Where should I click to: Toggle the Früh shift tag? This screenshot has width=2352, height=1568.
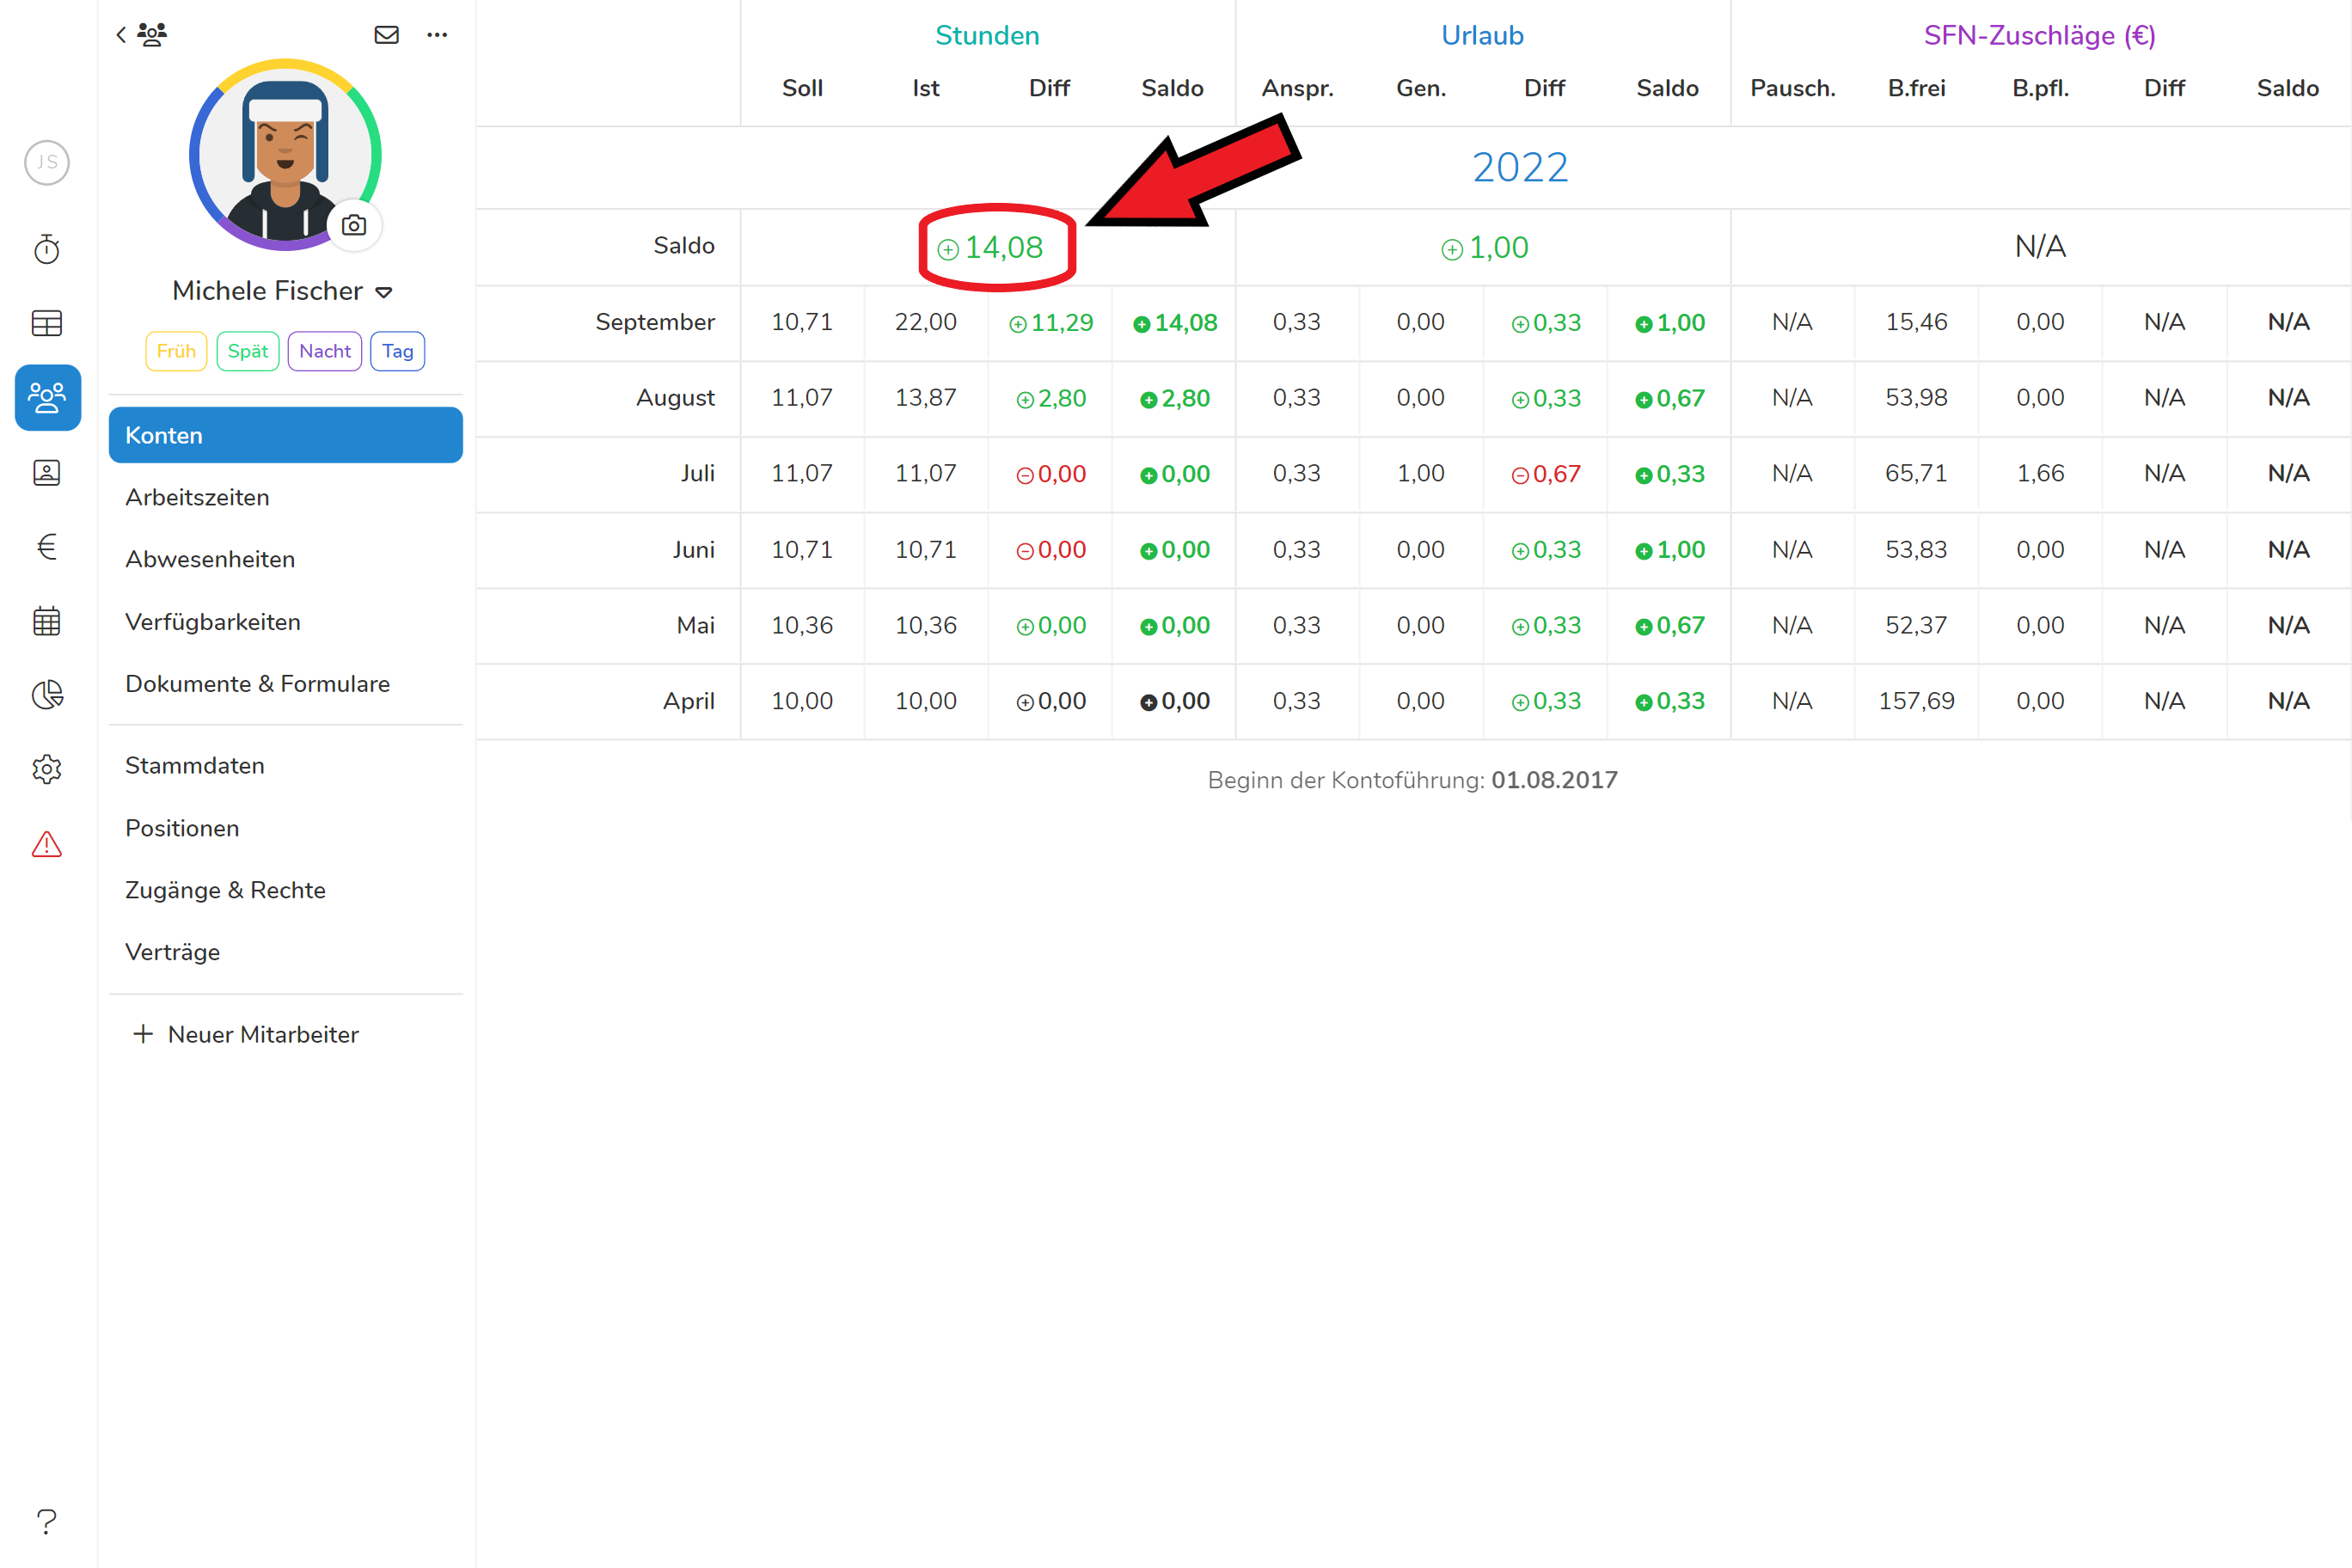[176, 351]
